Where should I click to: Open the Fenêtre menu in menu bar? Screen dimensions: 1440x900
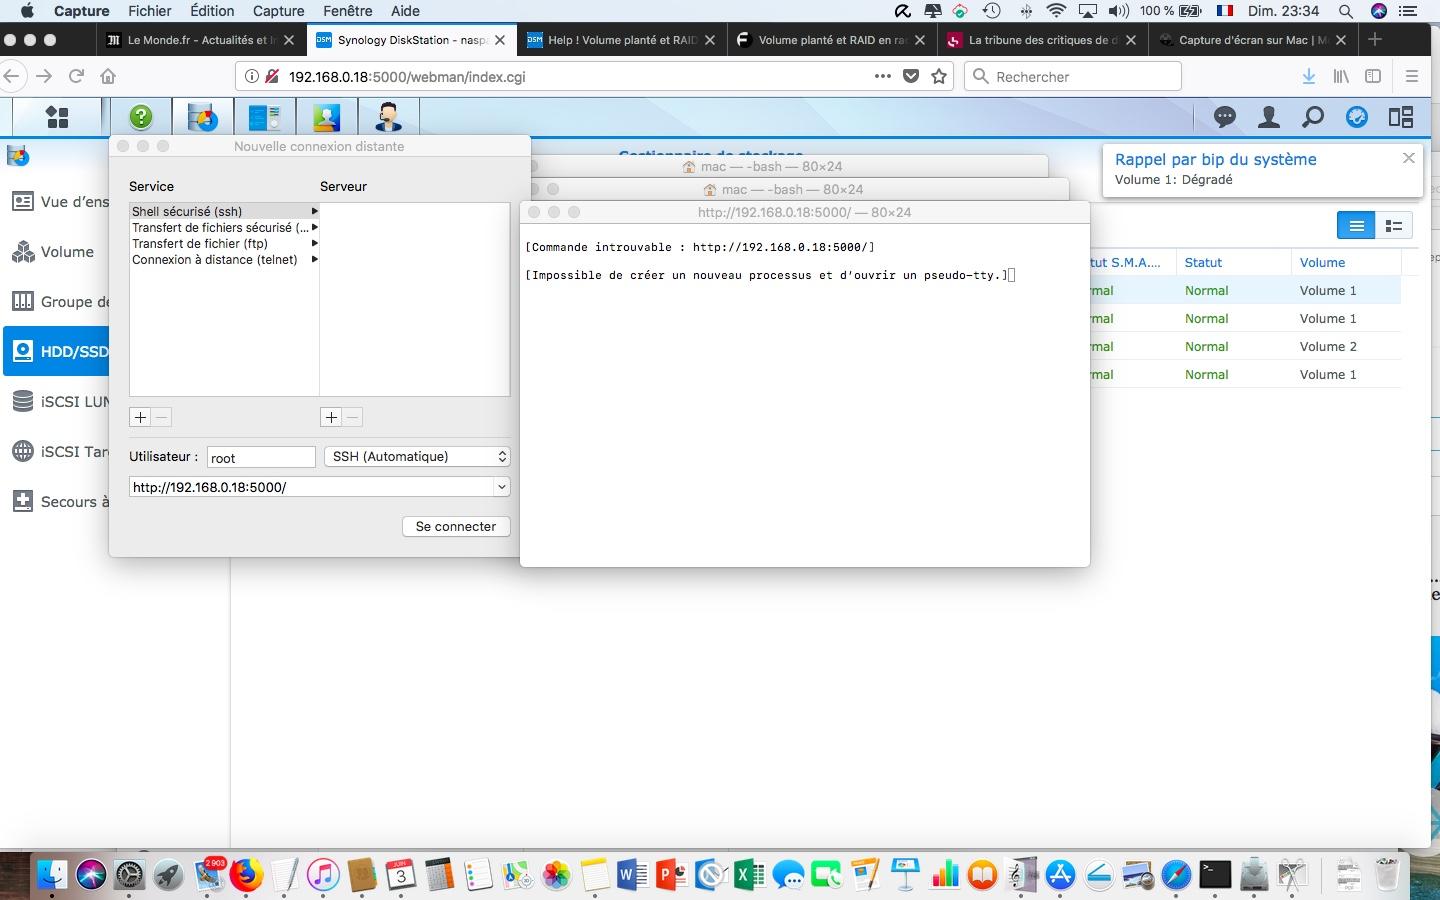click(x=348, y=11)
